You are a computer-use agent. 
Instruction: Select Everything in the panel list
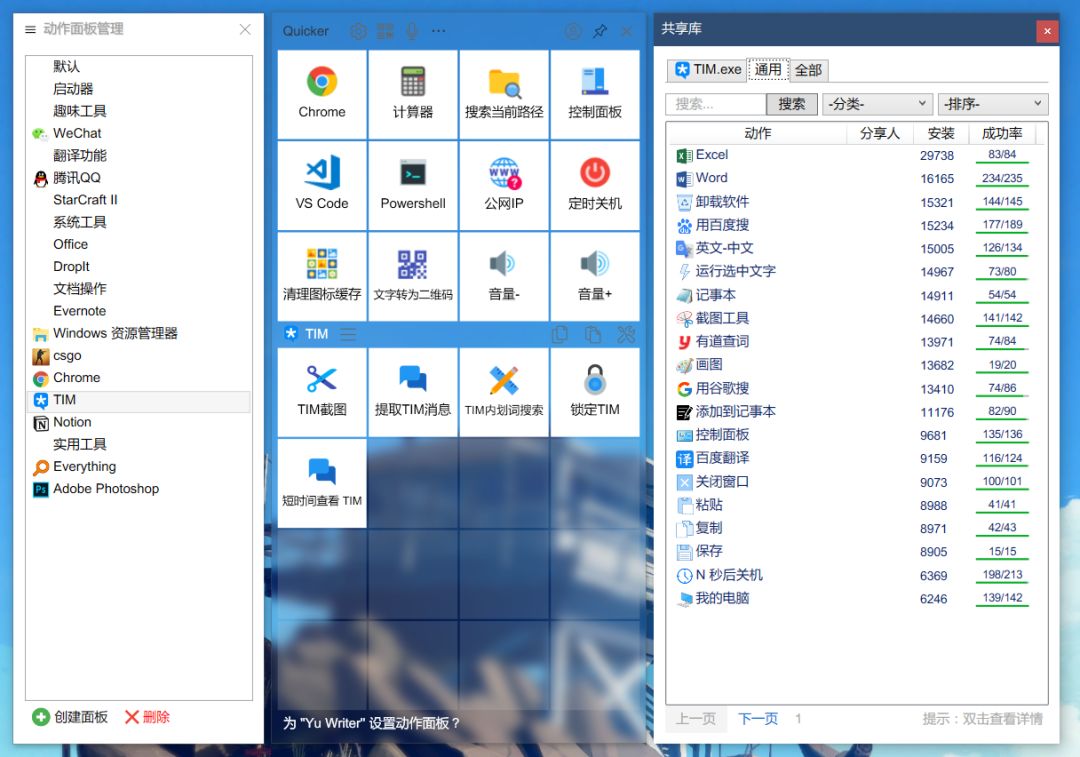139,466
